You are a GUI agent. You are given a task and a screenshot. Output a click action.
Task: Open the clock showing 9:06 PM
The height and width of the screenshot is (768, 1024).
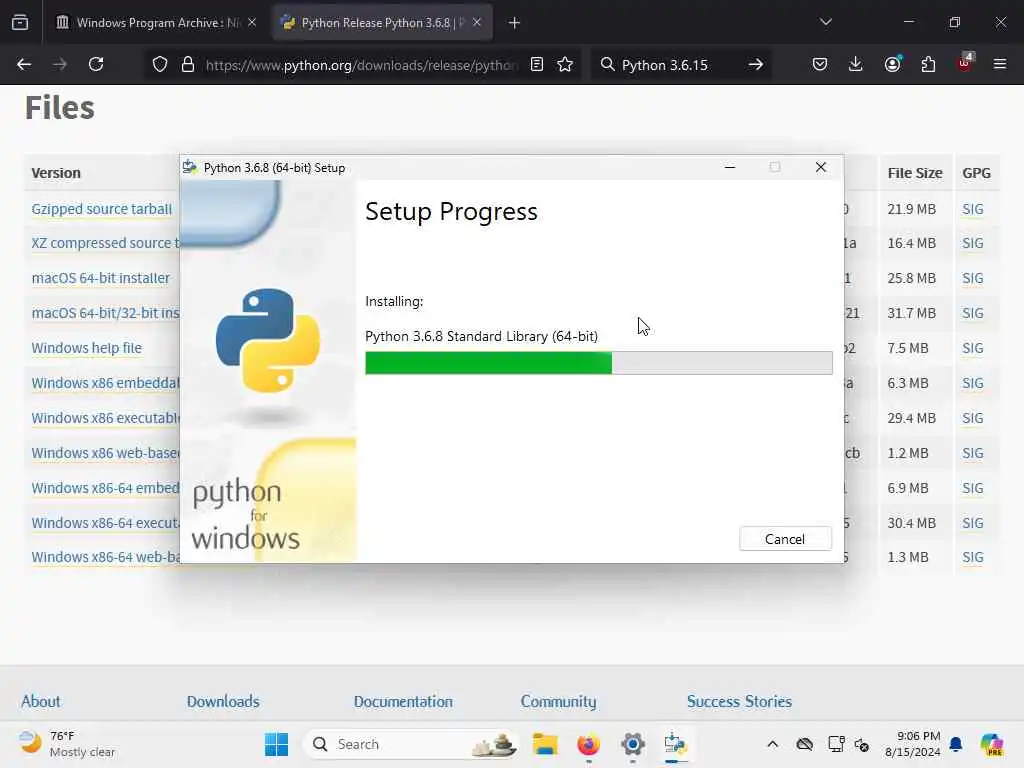(913, 744)
